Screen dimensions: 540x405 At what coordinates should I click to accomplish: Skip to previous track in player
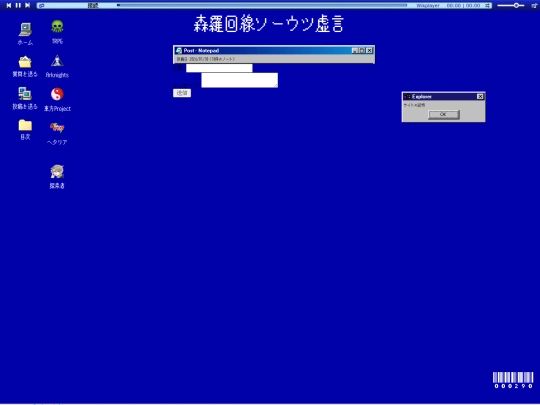[x=9, y=5]
